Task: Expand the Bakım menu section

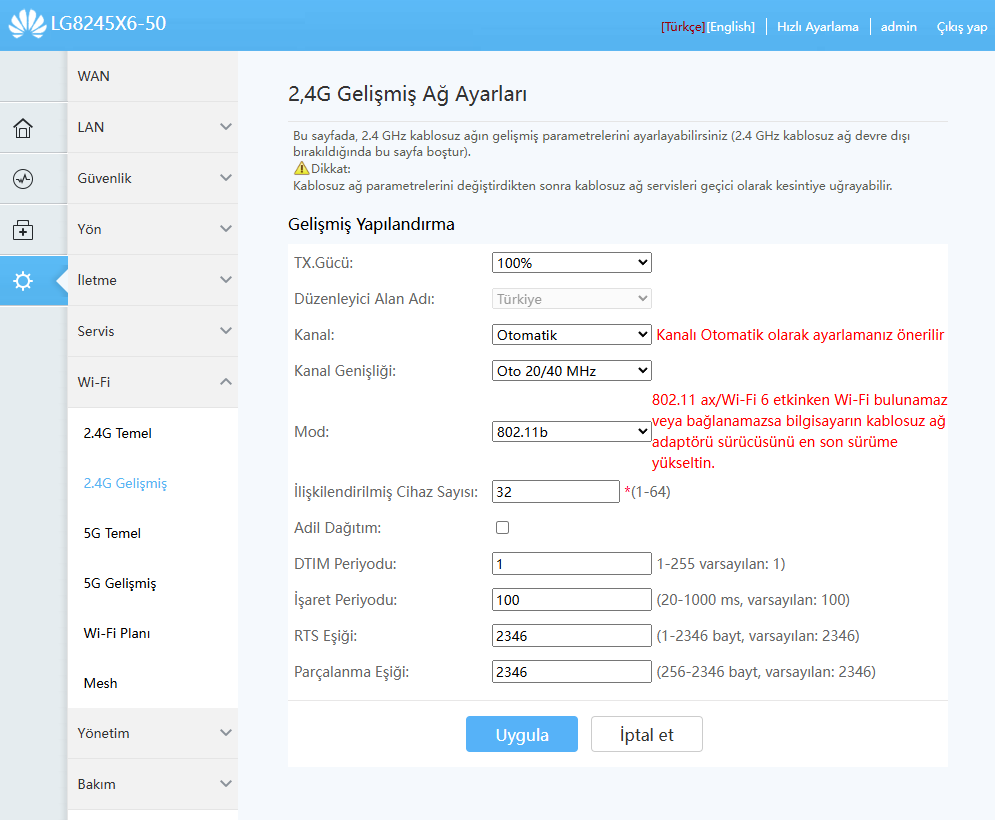Action: click(x=153, y=784)
